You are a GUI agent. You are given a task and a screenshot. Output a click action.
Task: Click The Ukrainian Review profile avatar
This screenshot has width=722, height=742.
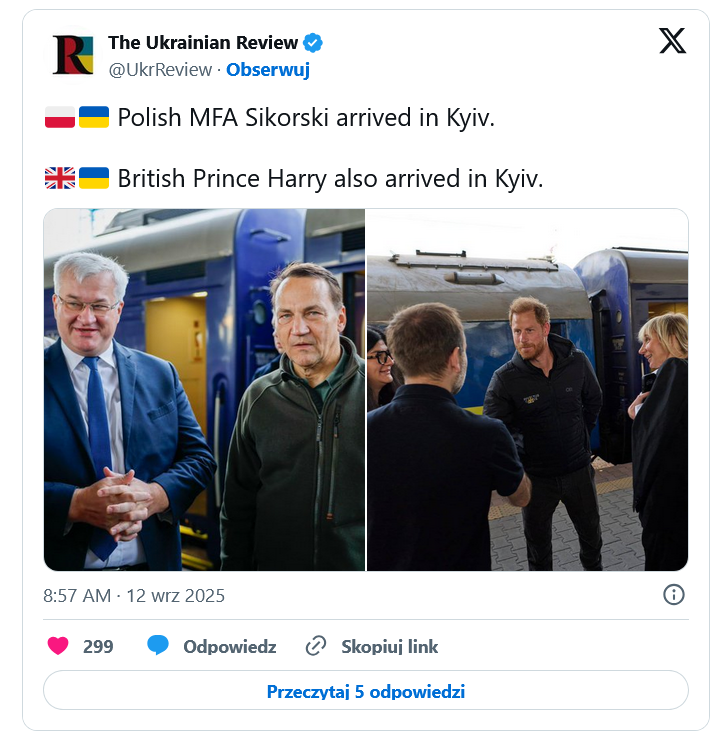(73, 55)
